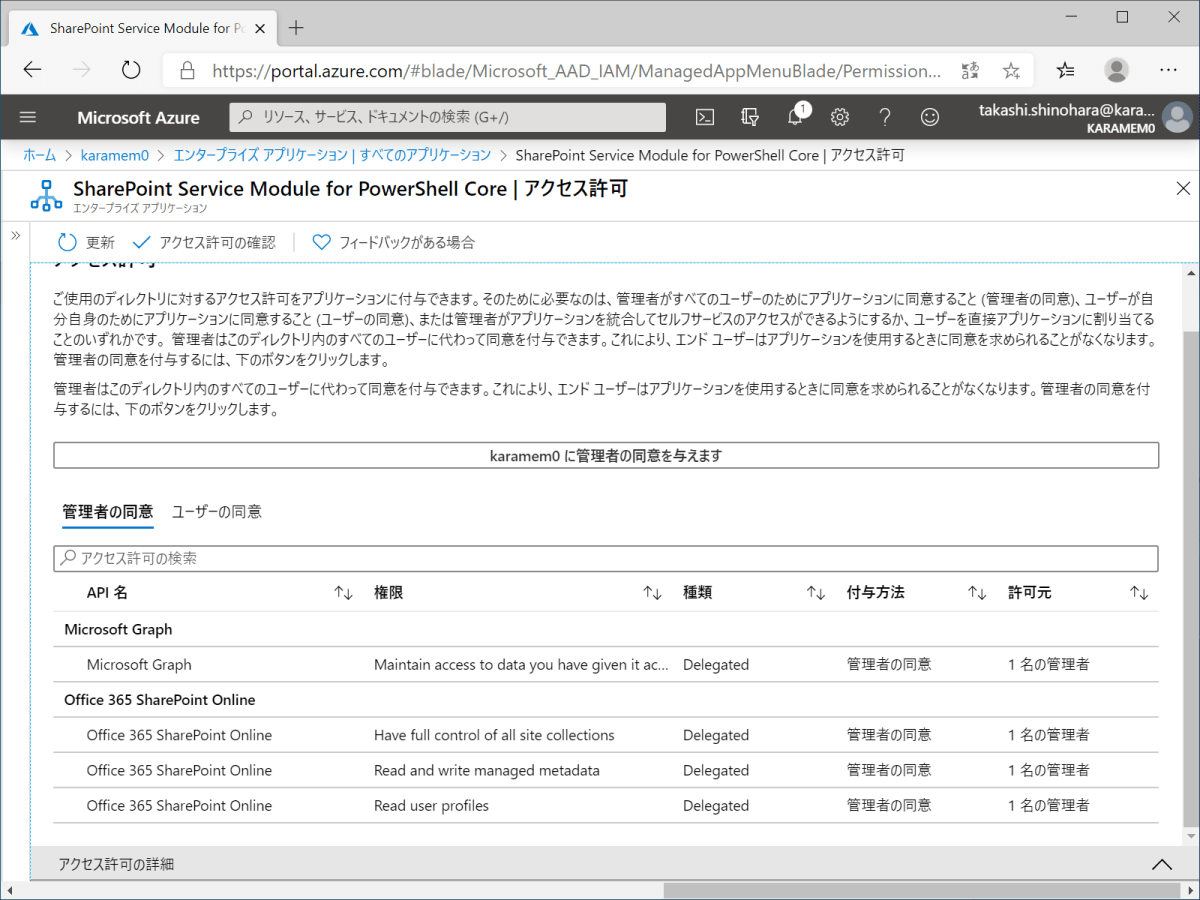Reload the page with browser refresh

(131, 70)
